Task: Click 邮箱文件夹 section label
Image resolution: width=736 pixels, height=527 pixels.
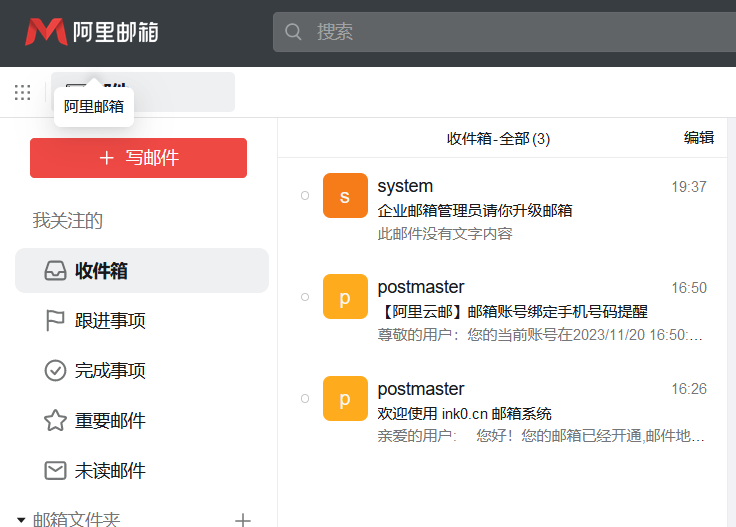Action: point(76,519)
